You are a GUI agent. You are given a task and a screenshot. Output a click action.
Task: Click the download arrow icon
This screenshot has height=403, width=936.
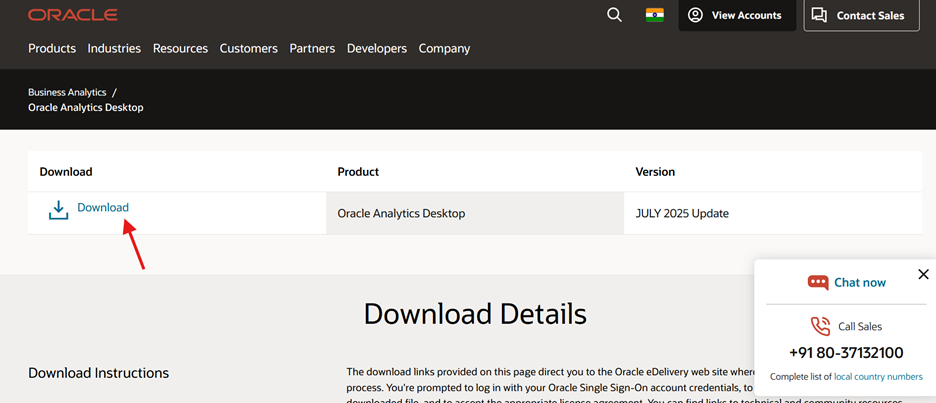[x=59, y=210]
